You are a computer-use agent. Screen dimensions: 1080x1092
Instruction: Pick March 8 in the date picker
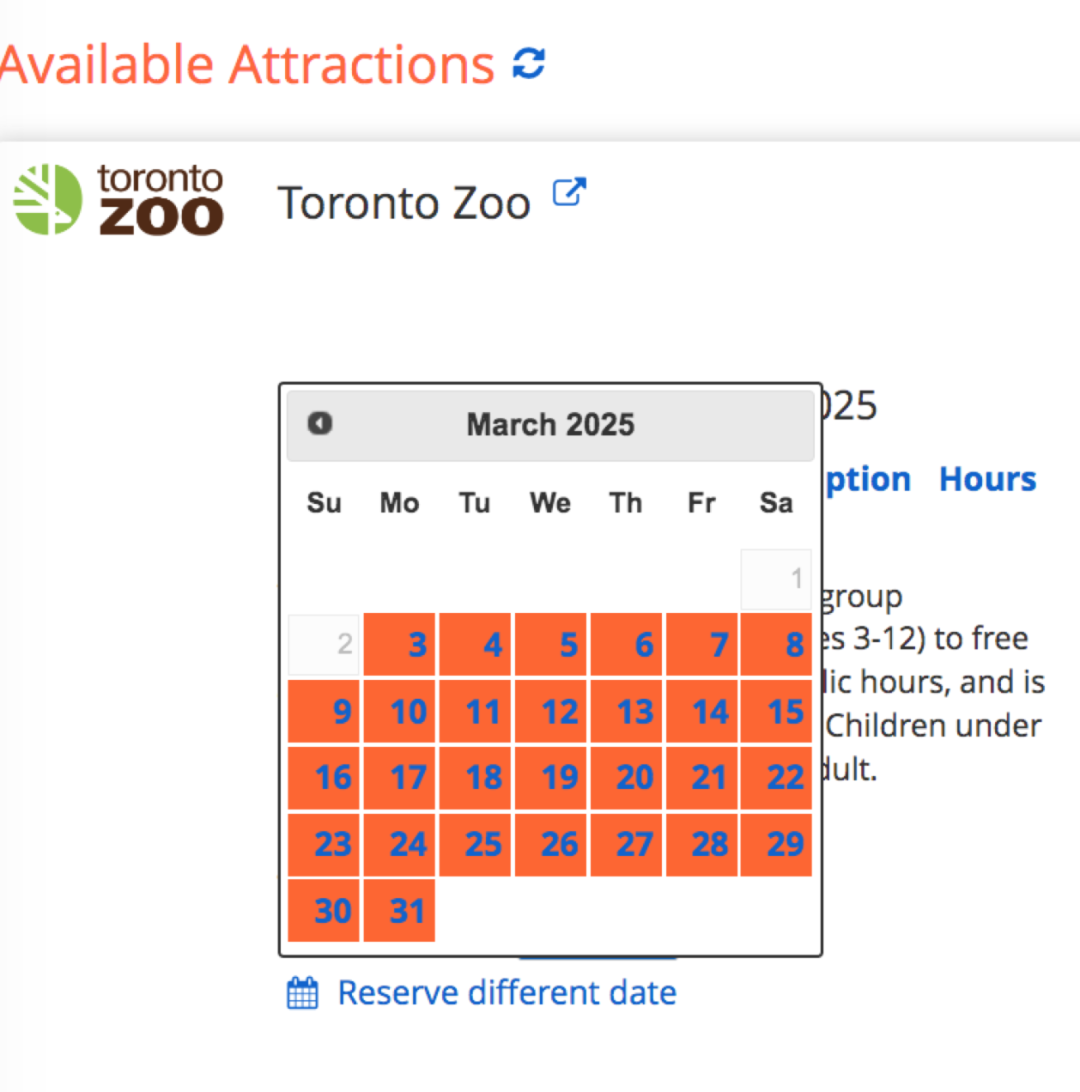pyautogui.click(x=776, y=644)
